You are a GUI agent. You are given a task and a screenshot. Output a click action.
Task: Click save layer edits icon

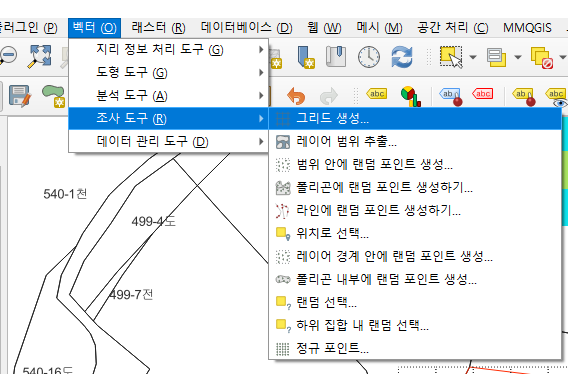[x=20, y=96]
